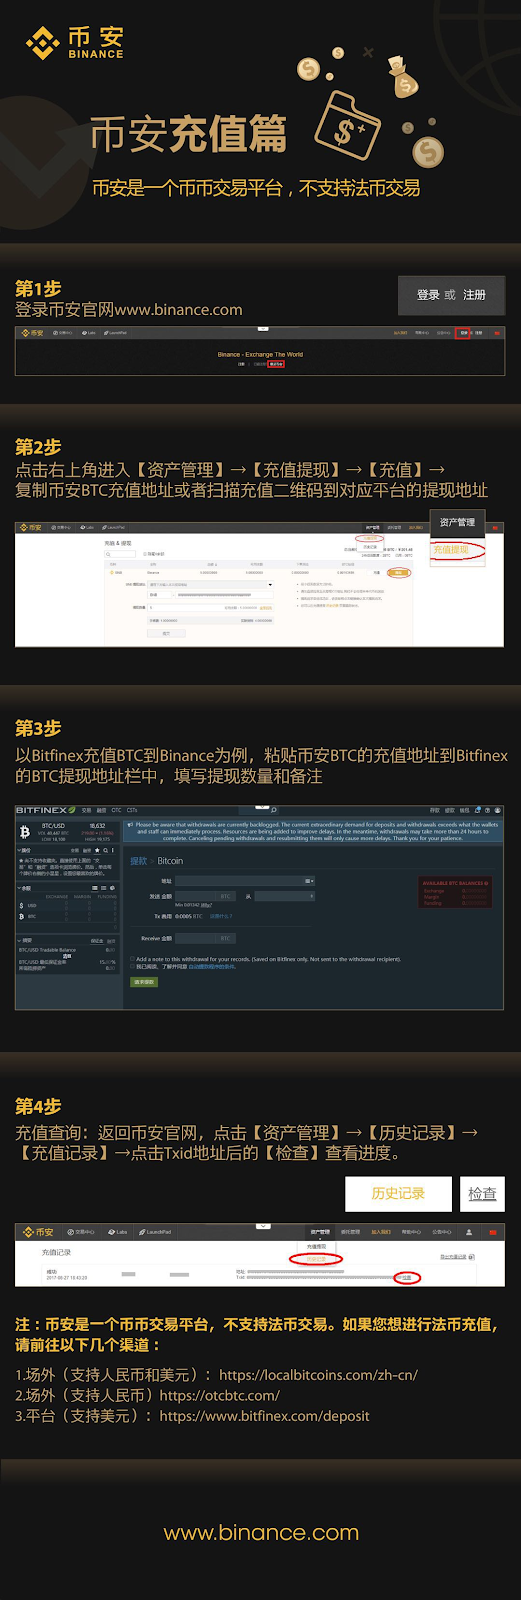Open 委托管理 in the step 4 screenshot nav
The image size is (521, 1600).
[350, 1232]
